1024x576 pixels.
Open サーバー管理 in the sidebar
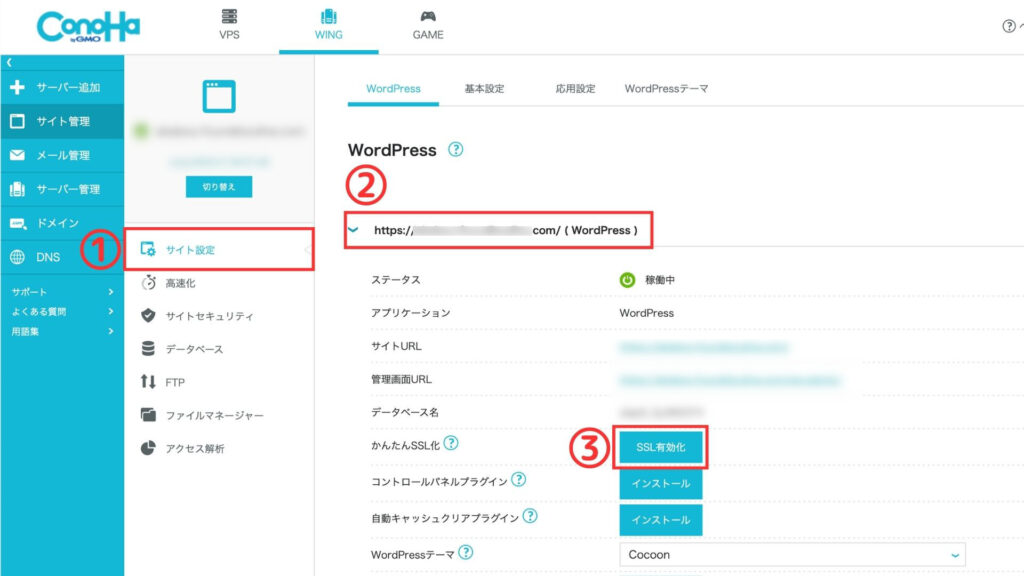click(62, 189)
